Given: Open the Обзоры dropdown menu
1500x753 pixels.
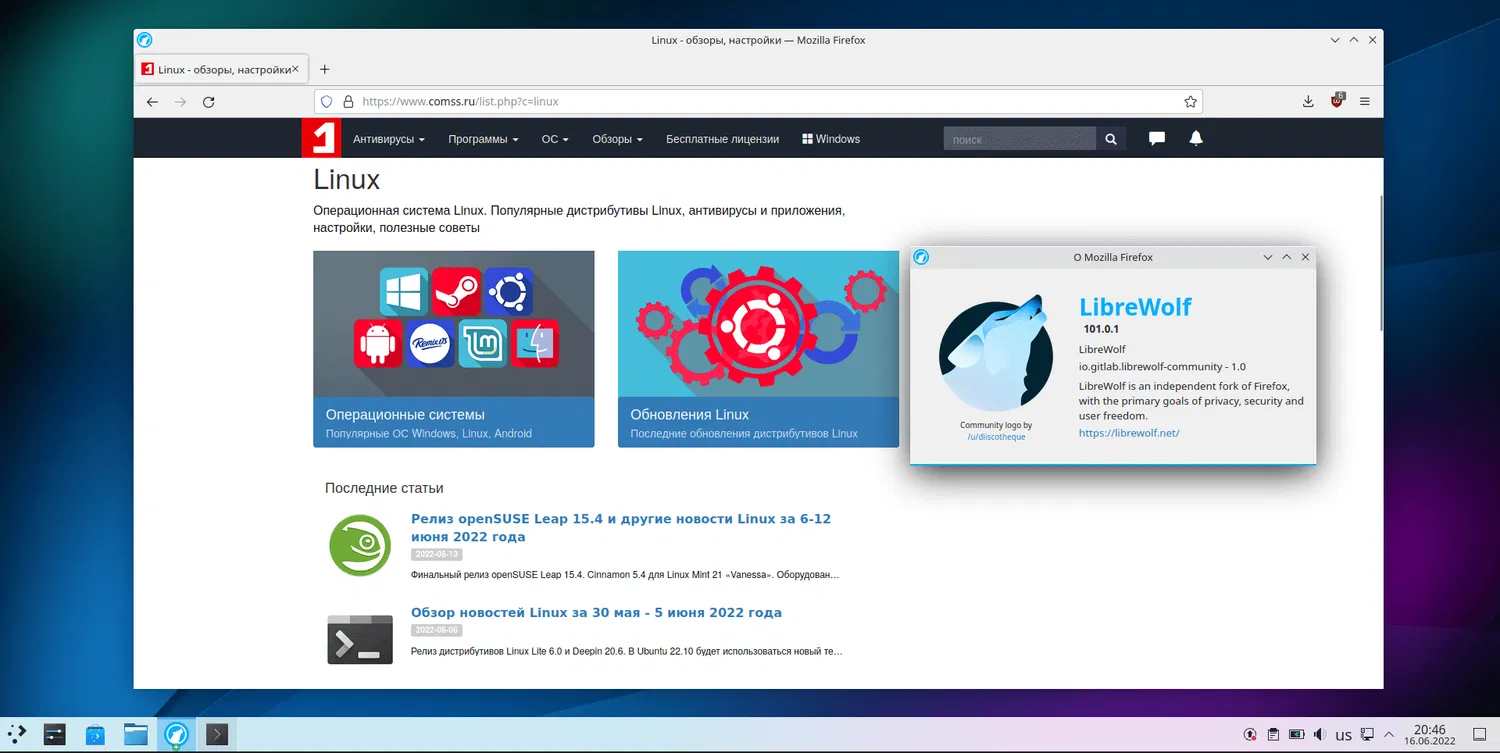Looking at the screenshot, I should coord(617,139).
